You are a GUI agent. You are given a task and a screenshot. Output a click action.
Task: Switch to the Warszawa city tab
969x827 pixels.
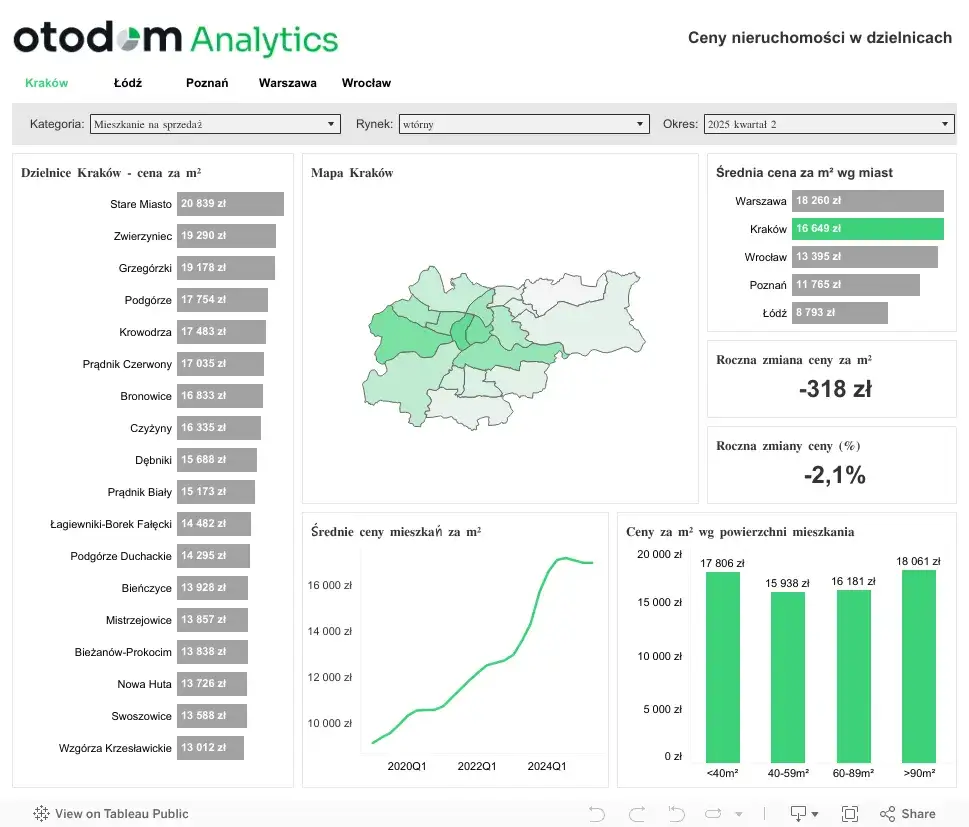click(287, 83)
